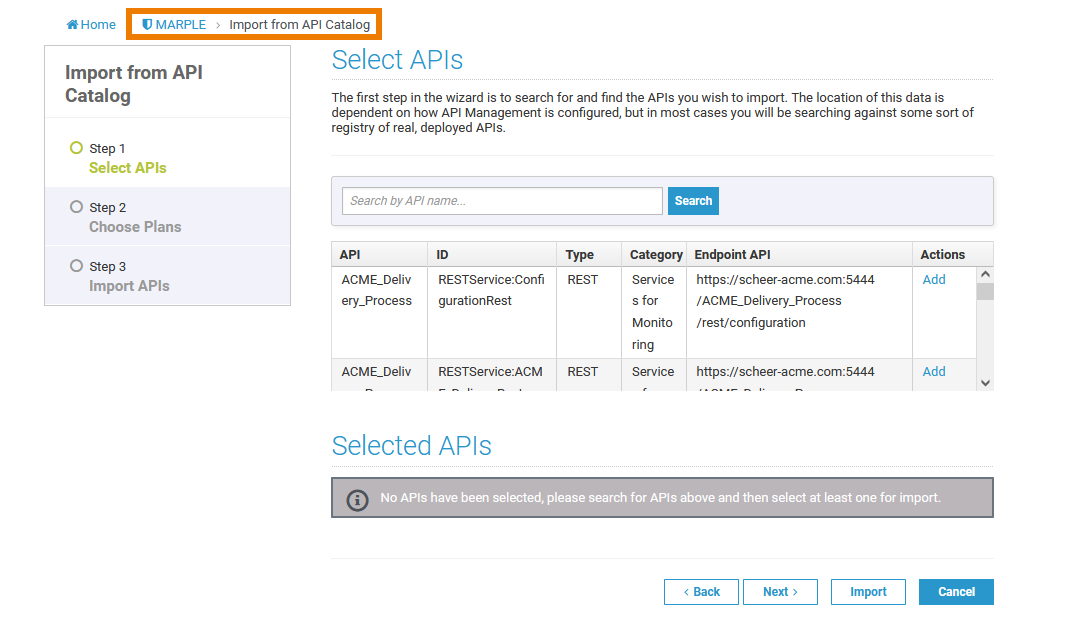Screen dimensions: 1078x620
Task: Proceed with the Next button
Action: 780,592
